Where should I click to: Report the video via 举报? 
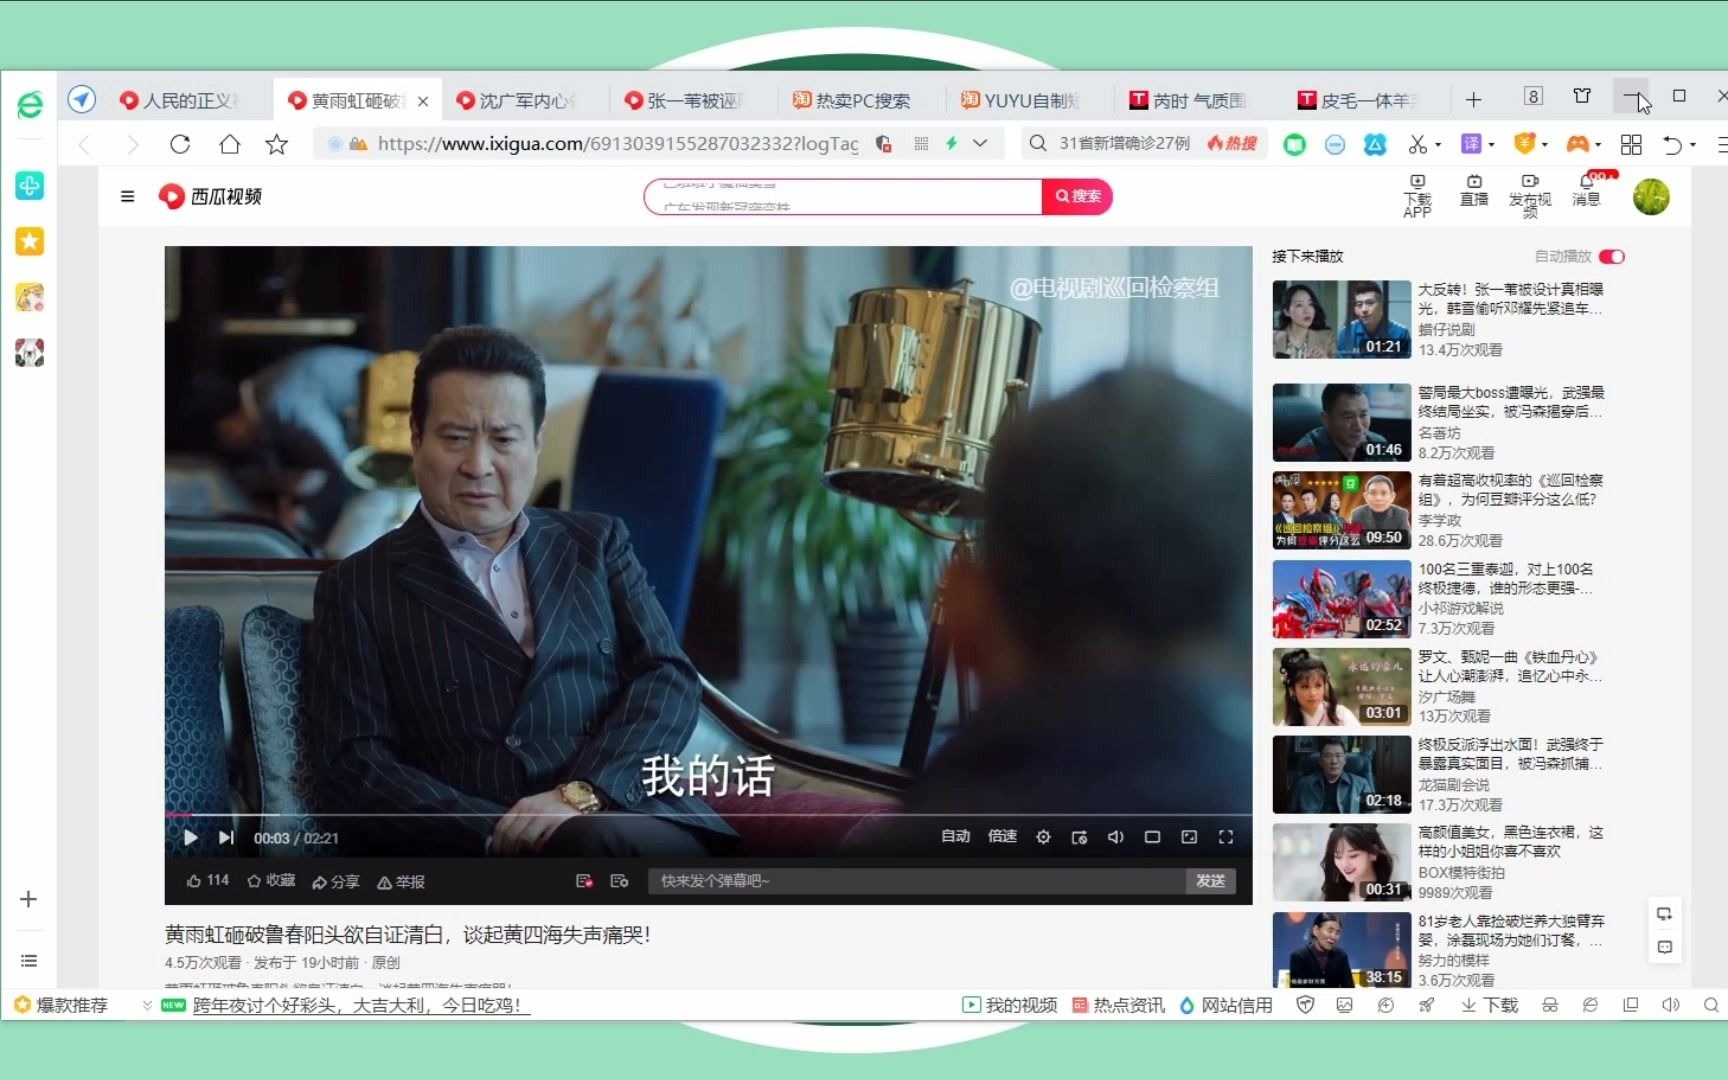click(x=401, y=881)
